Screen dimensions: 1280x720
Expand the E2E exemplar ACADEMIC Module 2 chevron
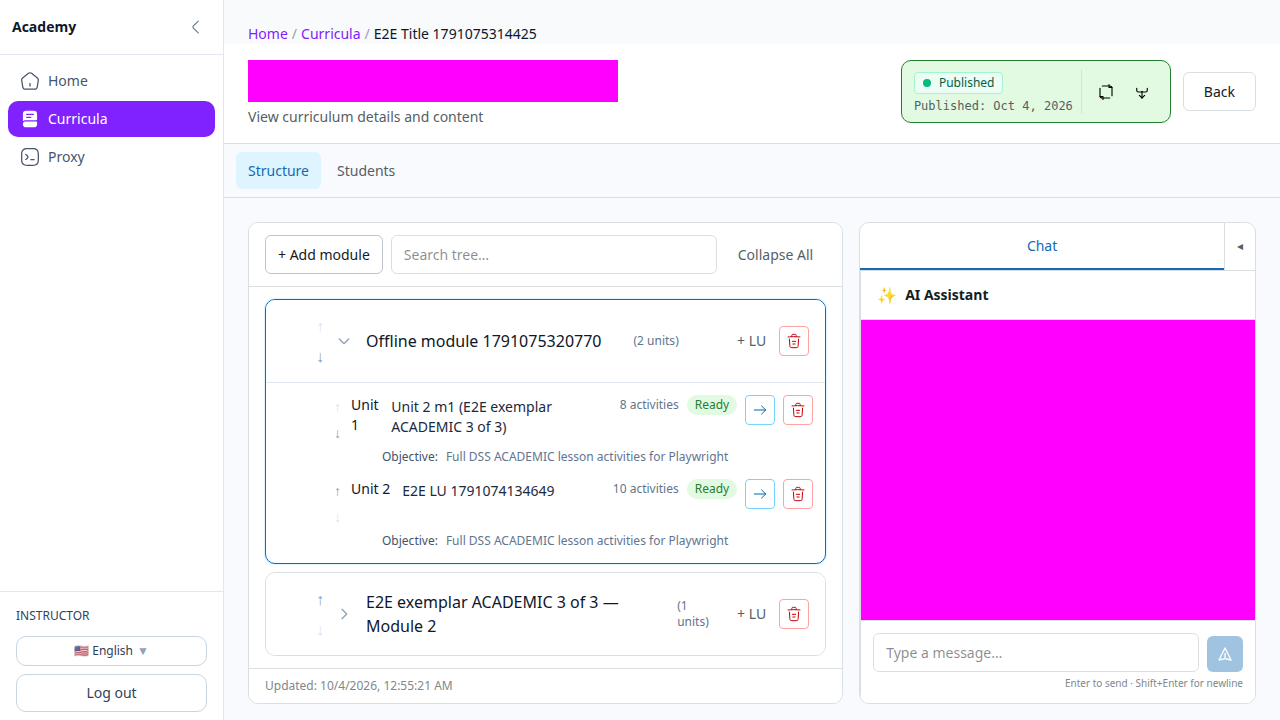344,614
